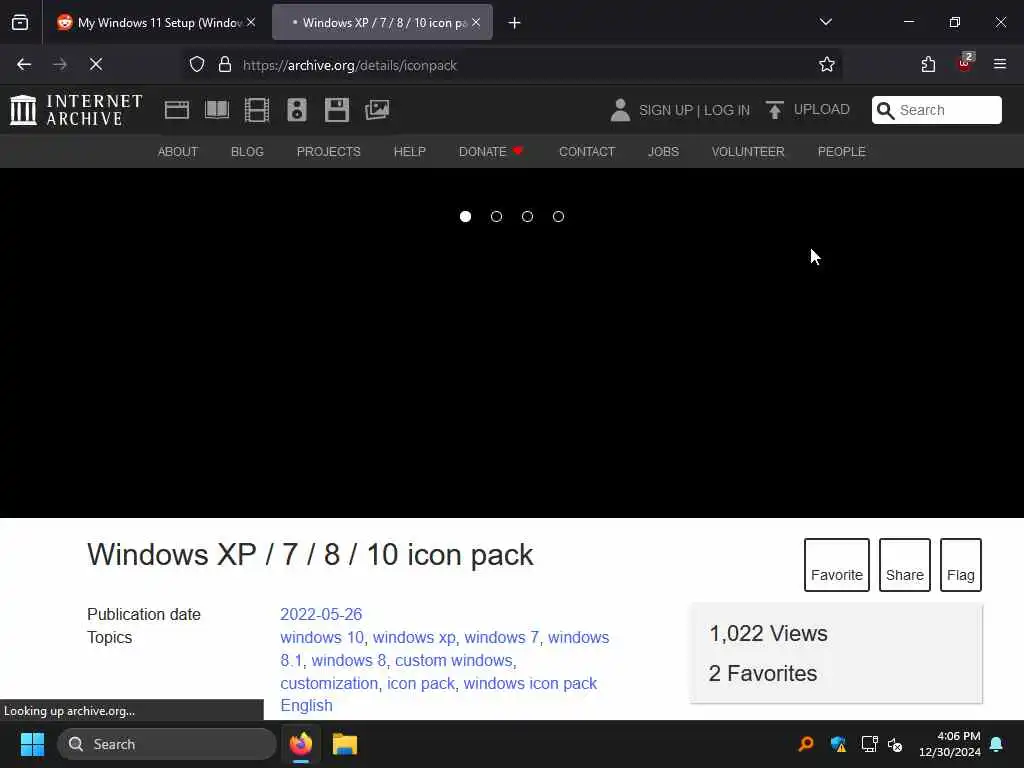Screen dimensions: 1024x768
Task: Click the UPLOAD link
Action: 822,110
